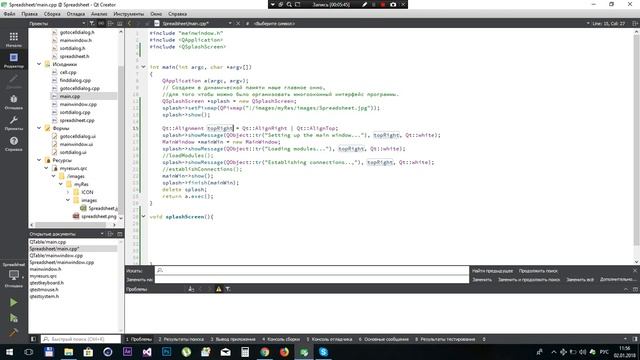Screen dimensions: 640x360
Task: Open the Help (Справка) mode
Action: click(x=13, y=144)
